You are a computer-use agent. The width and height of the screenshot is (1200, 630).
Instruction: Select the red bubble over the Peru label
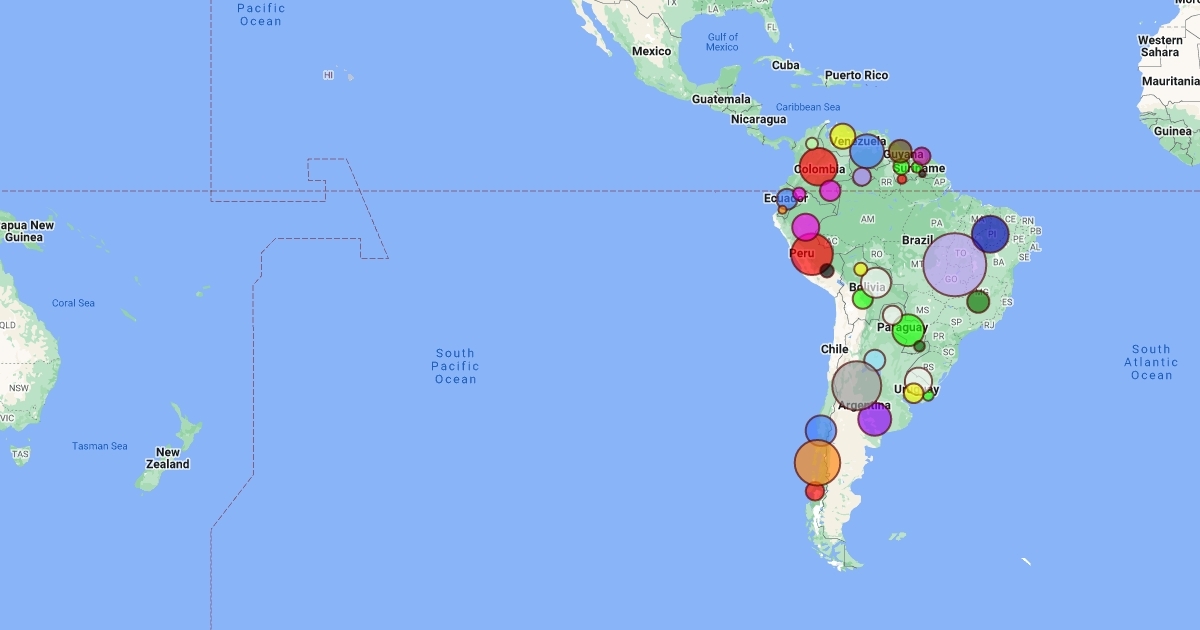[811, 254]
